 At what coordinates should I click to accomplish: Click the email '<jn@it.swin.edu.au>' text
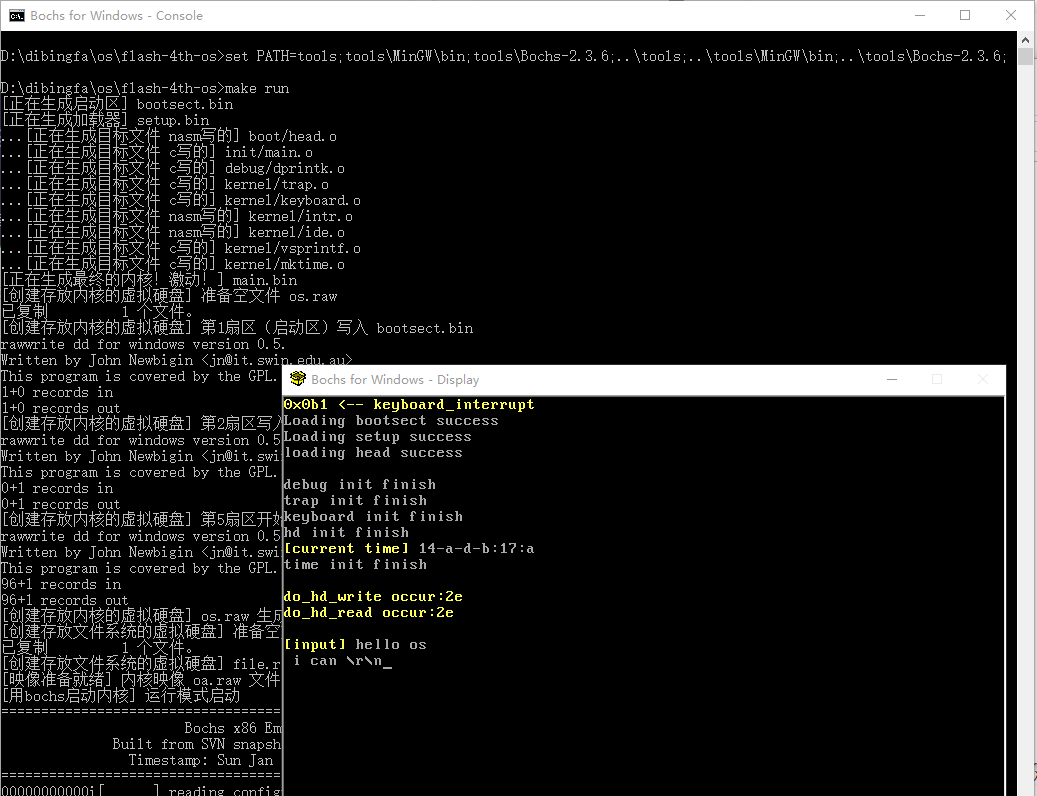click(276, 360)
